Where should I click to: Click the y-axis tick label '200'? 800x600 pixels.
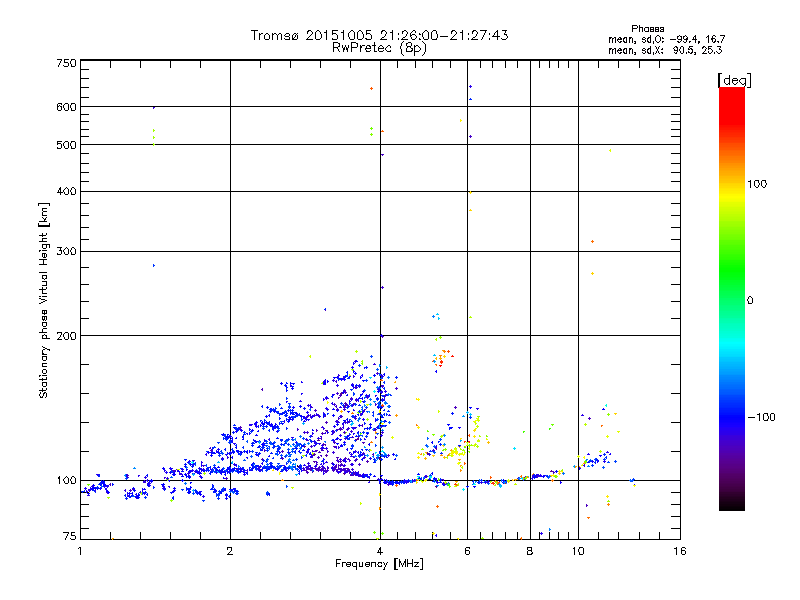click(66, 336)
